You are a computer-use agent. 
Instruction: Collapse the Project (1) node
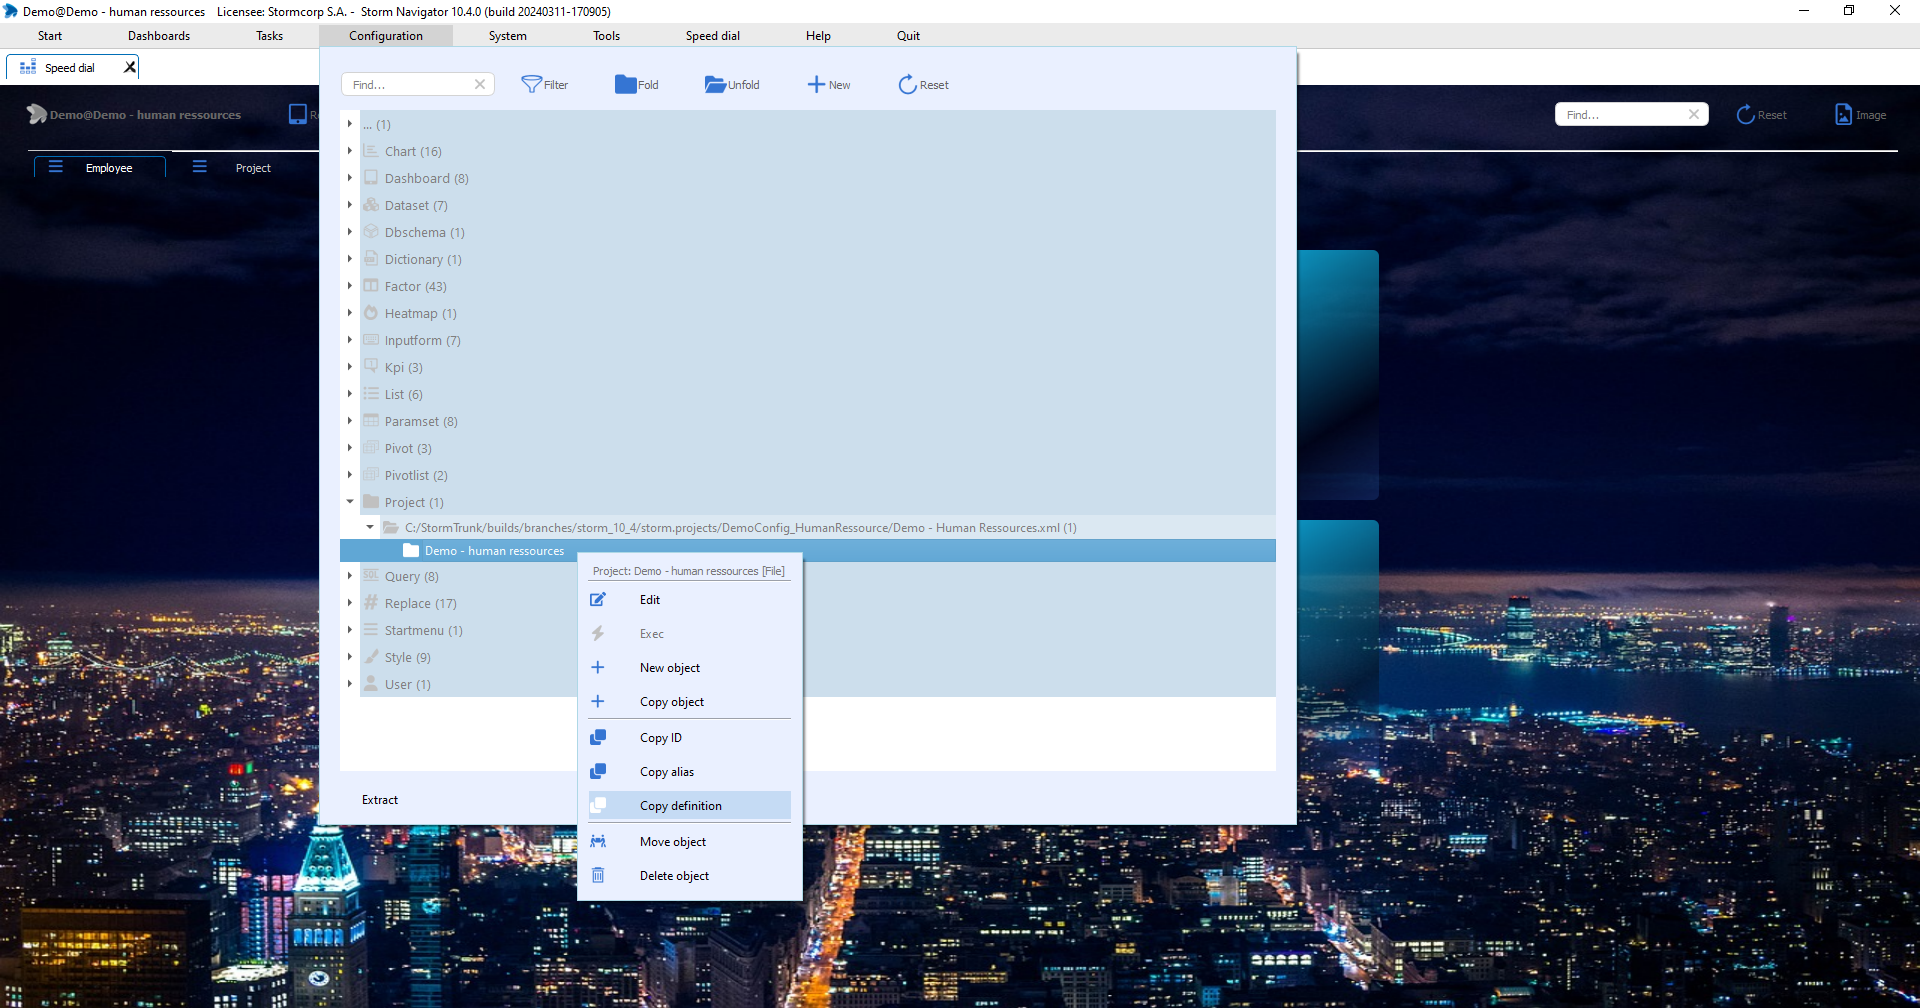[350, 502]
